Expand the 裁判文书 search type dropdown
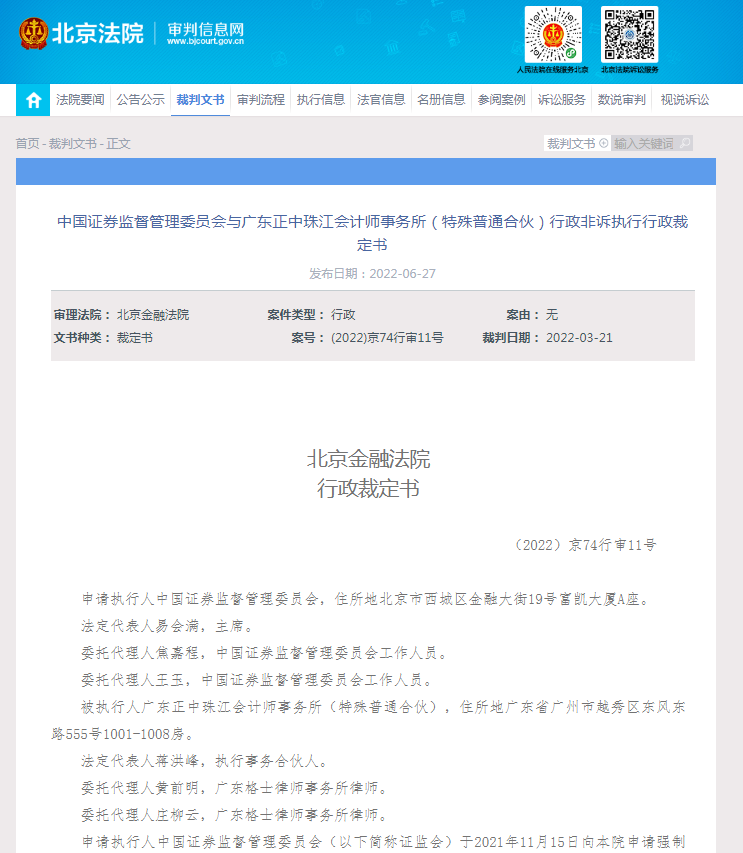The width and height of the screenshot is (743, 853). tap(577, 144)
